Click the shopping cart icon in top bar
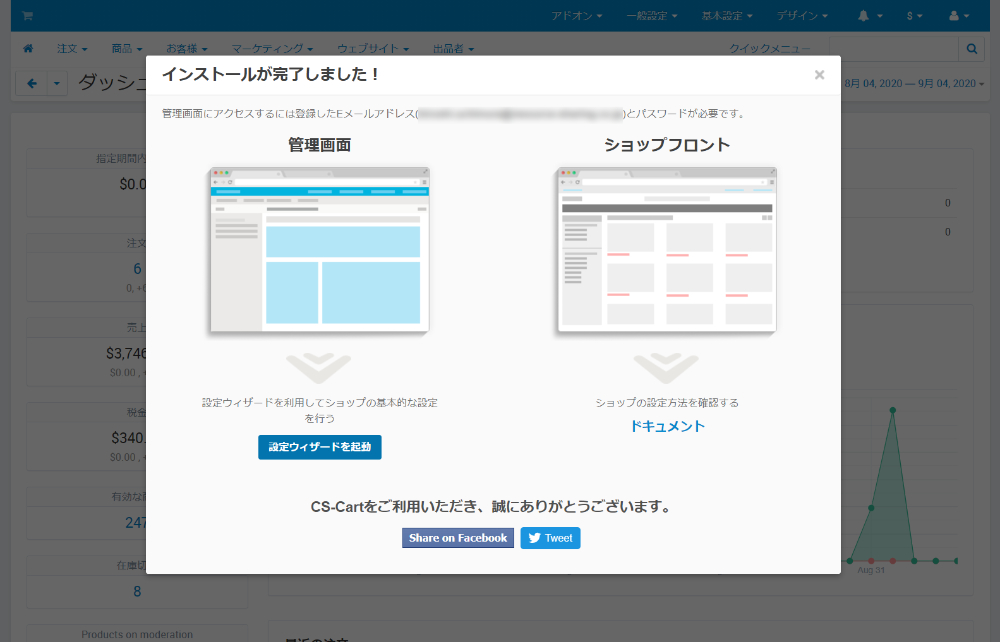 tap(27, 16)
